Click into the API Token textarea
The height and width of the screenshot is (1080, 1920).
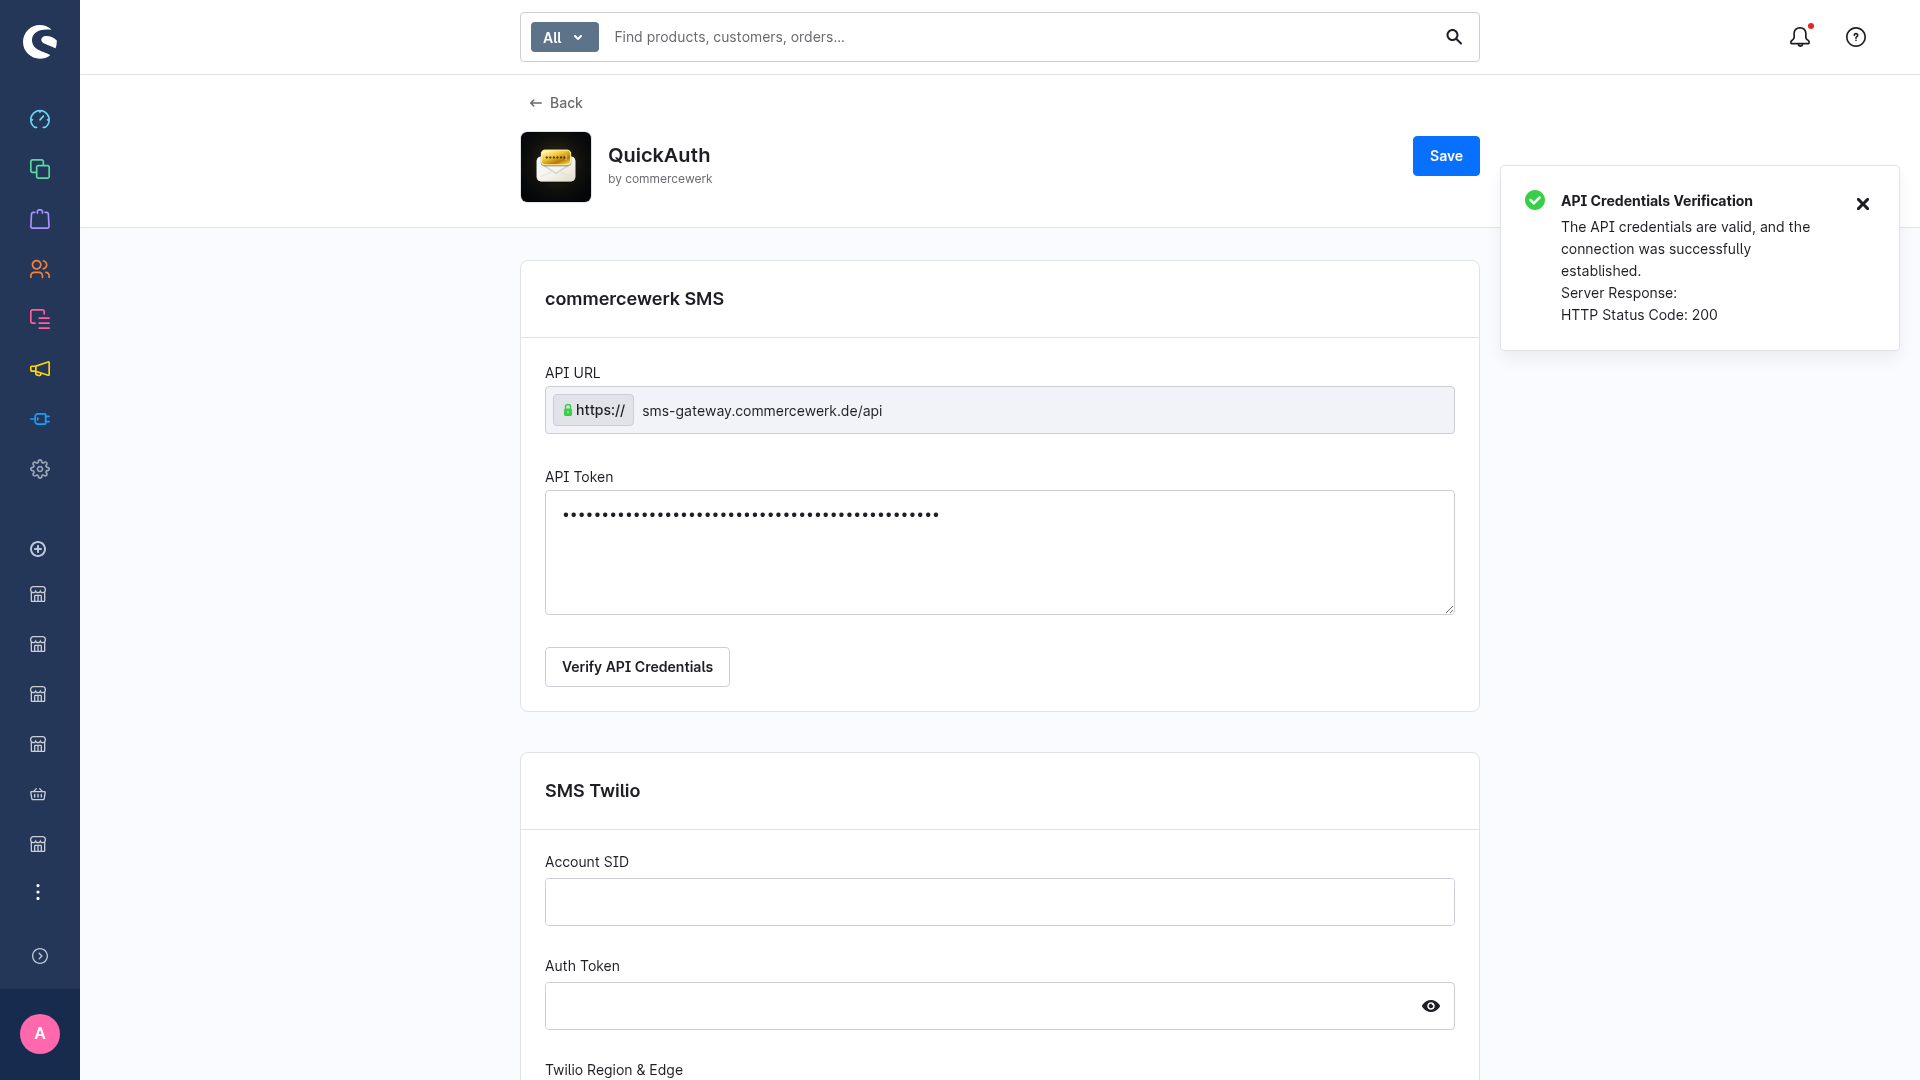[1000, 552]
